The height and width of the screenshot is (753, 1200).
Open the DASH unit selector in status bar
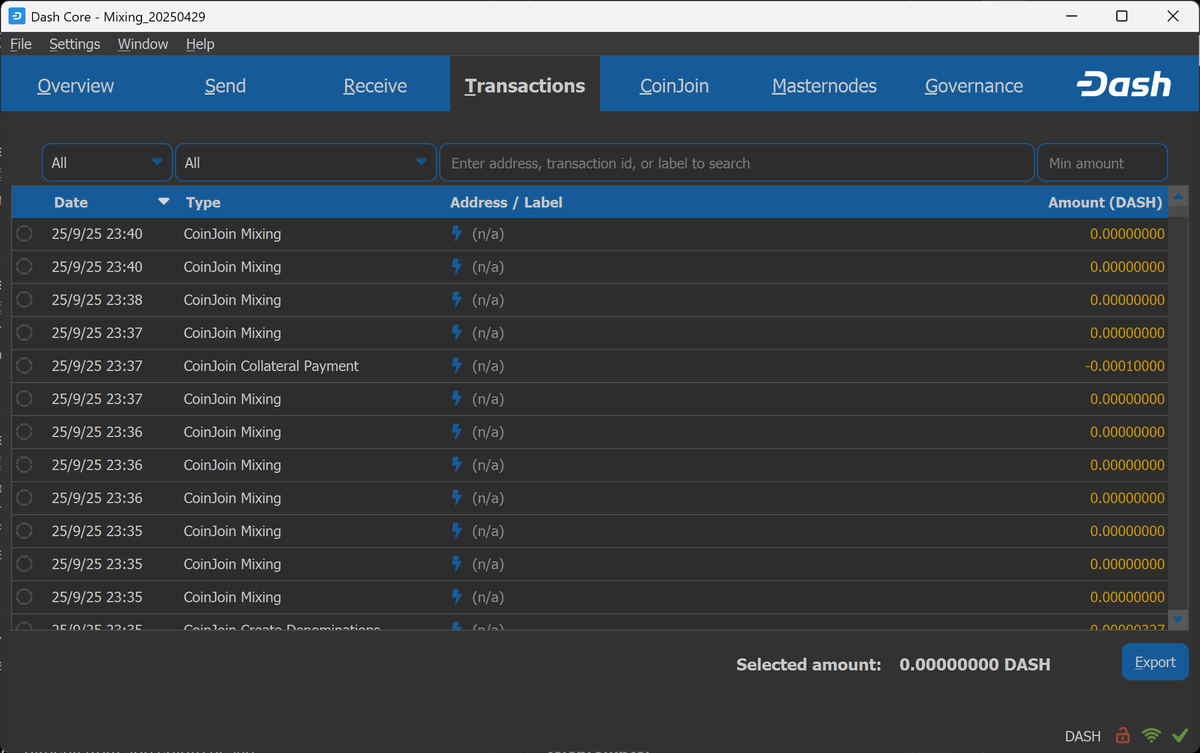coord(1082,736)
